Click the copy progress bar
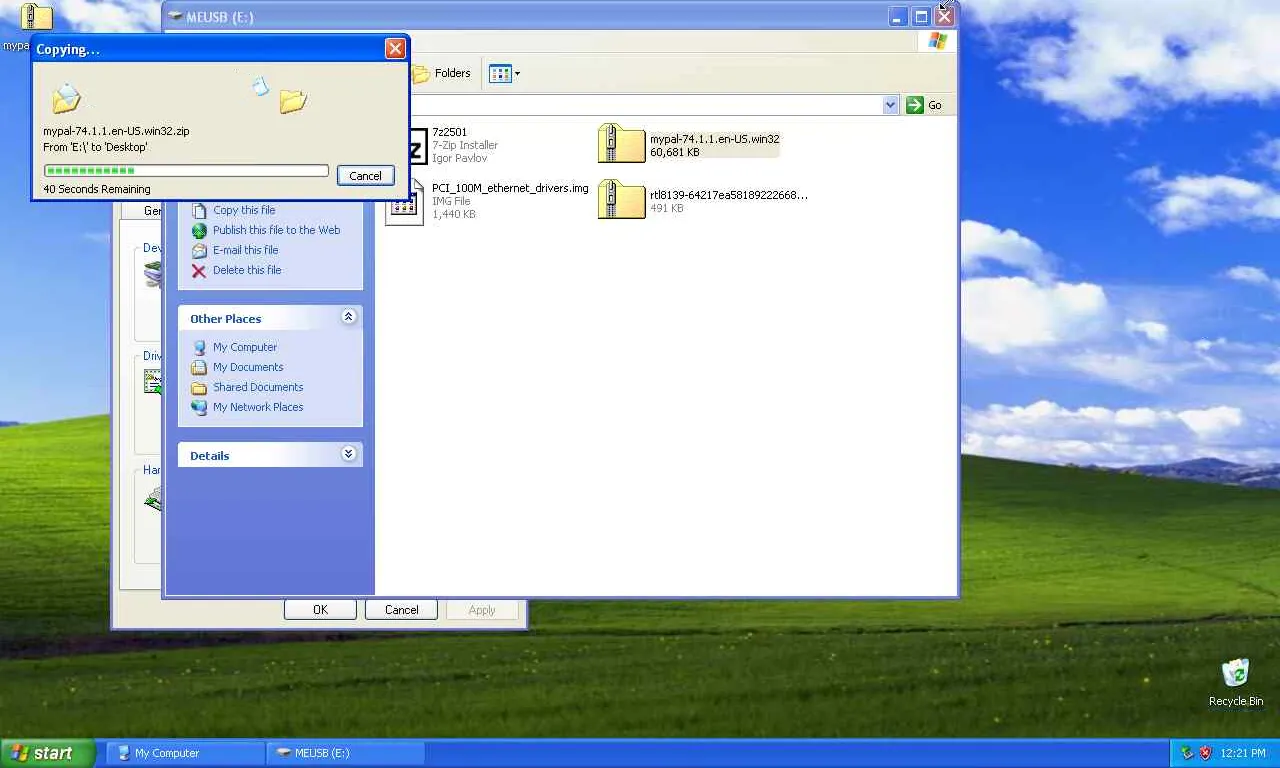 click(x=186, y=171)
